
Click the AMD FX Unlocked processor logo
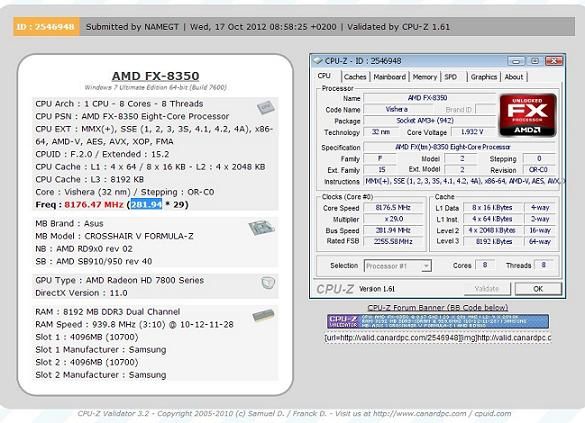(528, 115)
